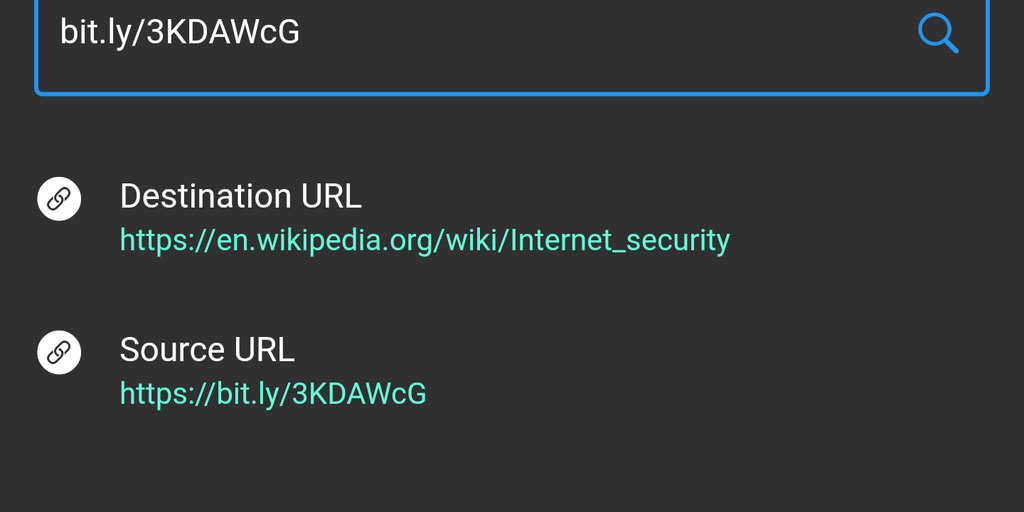Click the chain-link icon beside Destination URL
The height and width of the screenshot is (512, 1024).
click(x=59, y=198)
